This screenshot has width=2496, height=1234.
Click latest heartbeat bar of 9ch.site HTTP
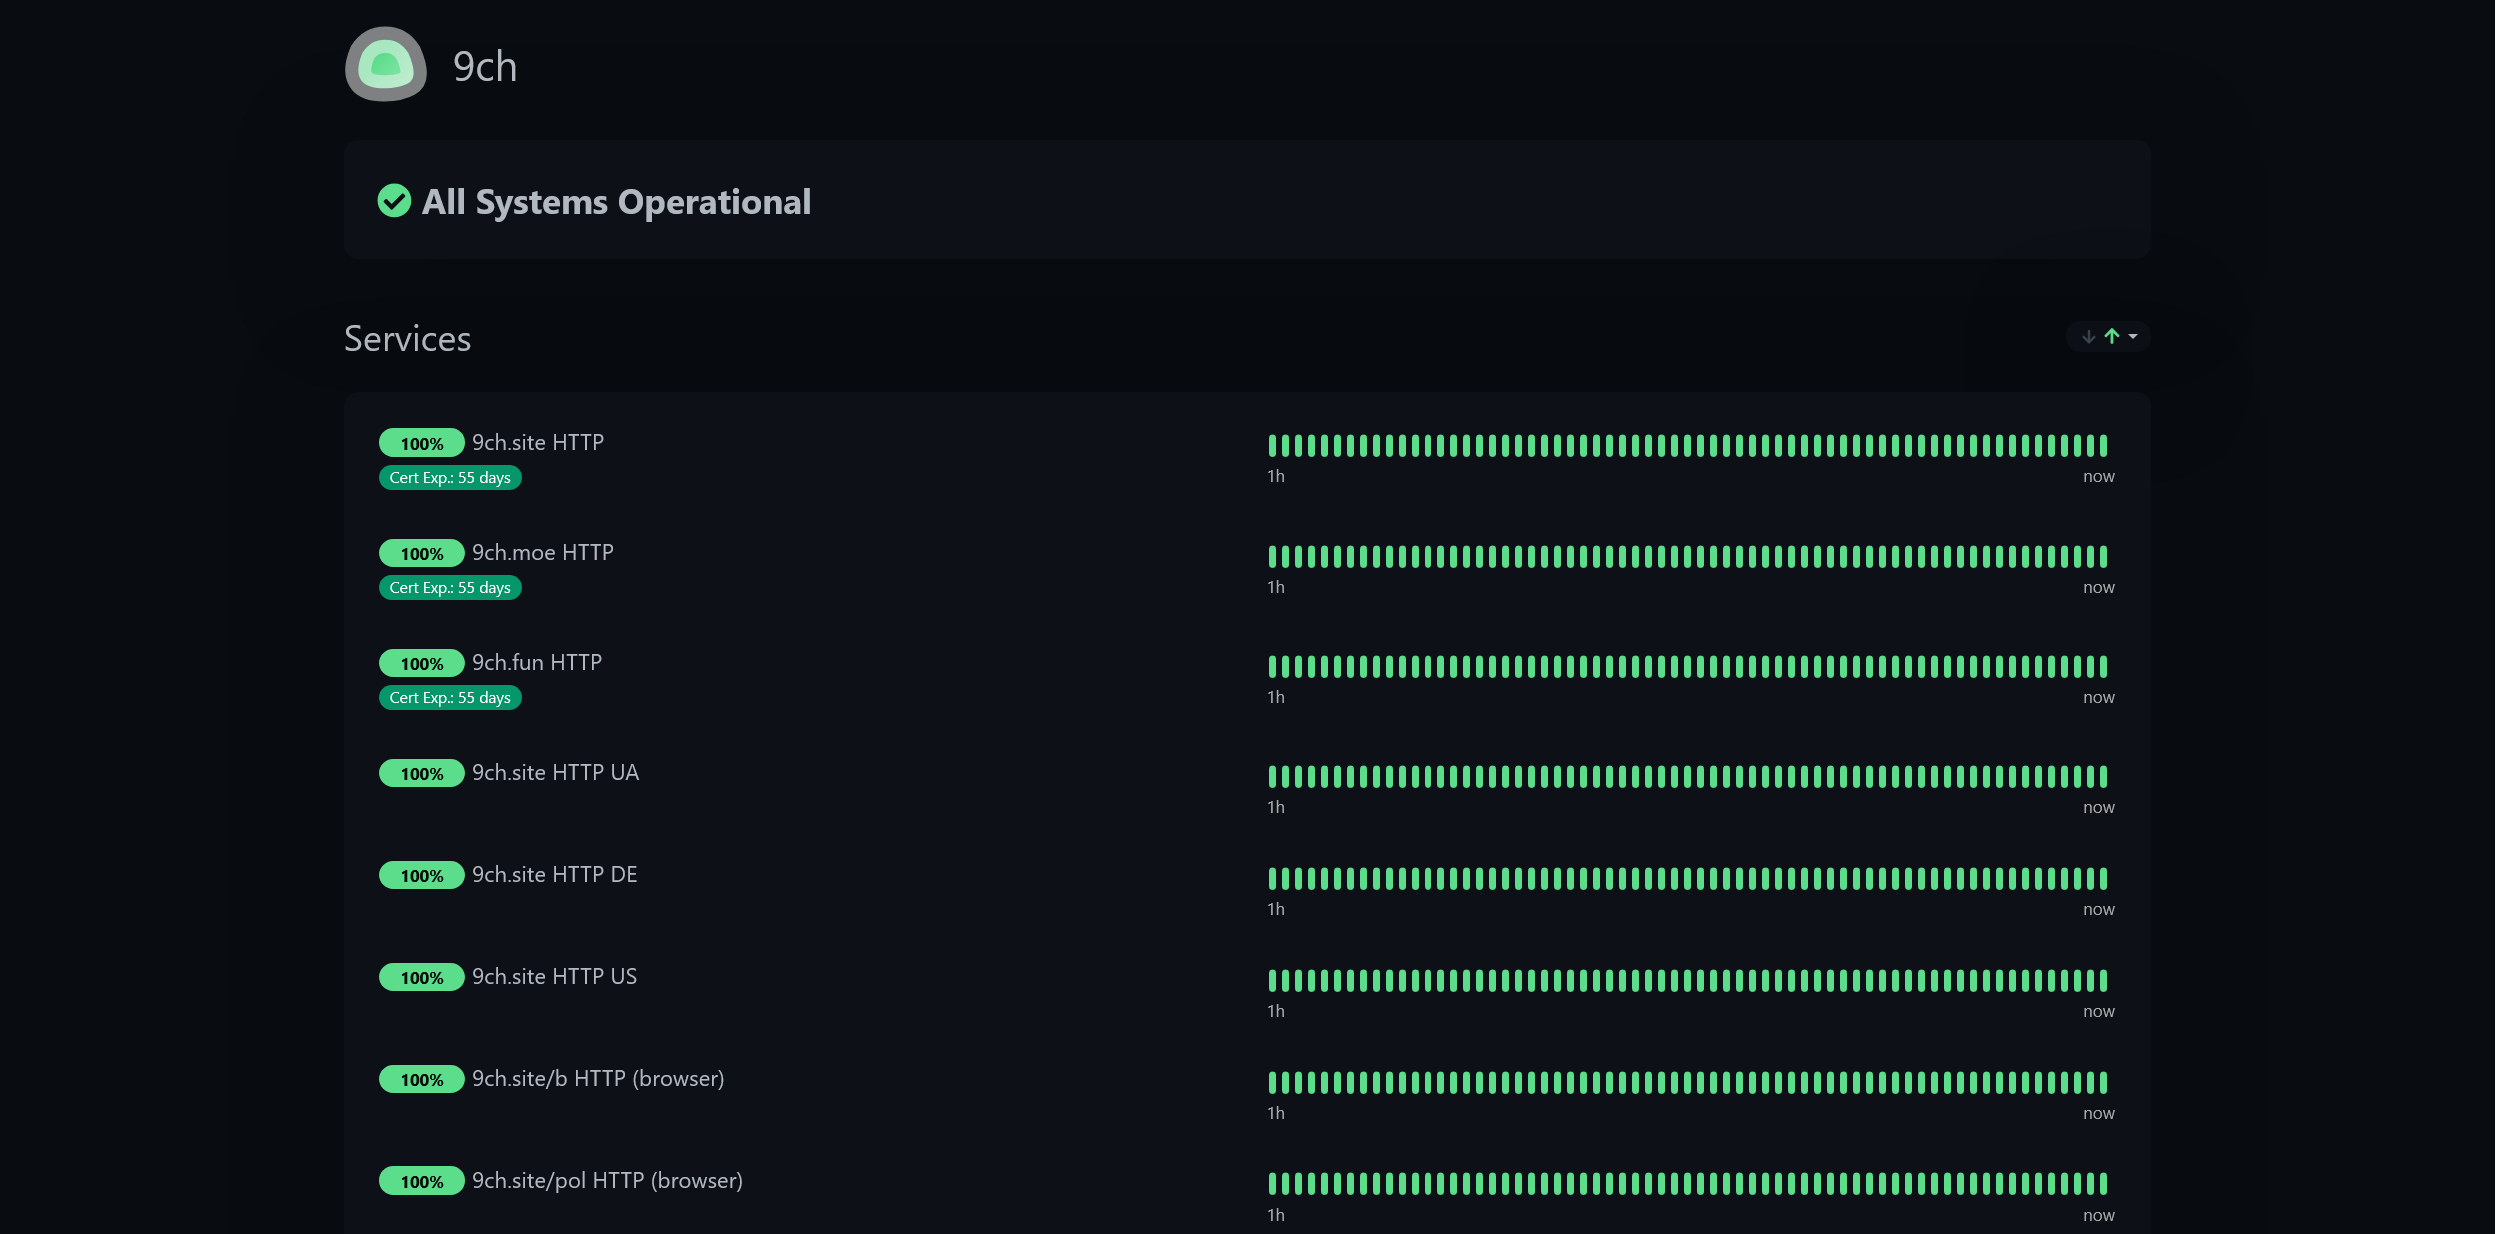pos(2103,445)
